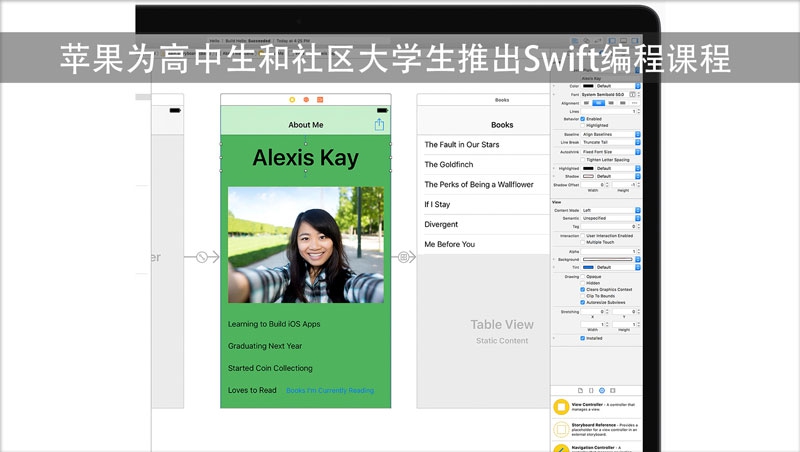The width and height of the screenshot is (800, 452).
Task: Select the exit dock icon above About Me
Action: (320, 99)
